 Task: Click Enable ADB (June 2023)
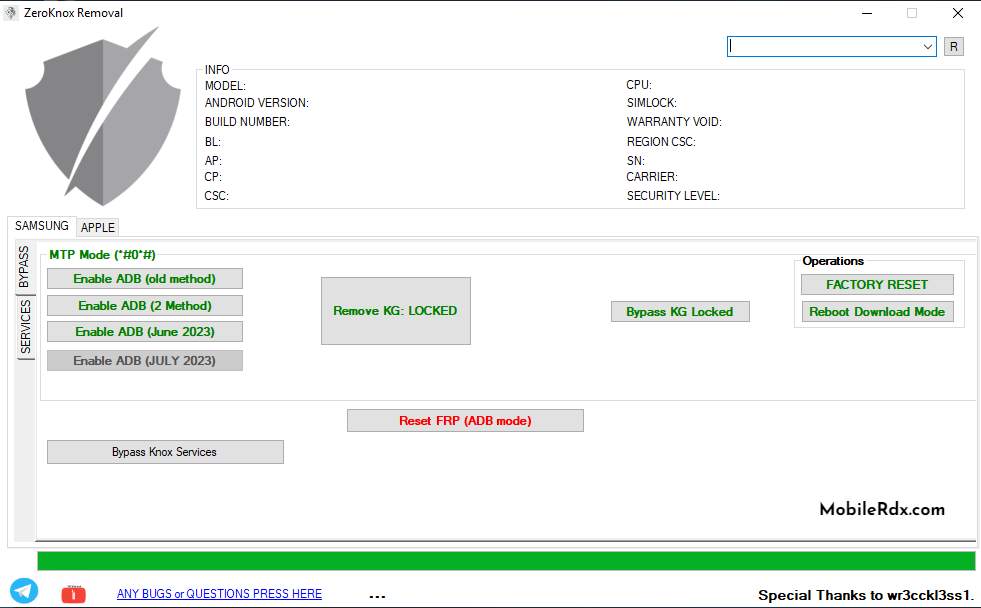point(145,332)
